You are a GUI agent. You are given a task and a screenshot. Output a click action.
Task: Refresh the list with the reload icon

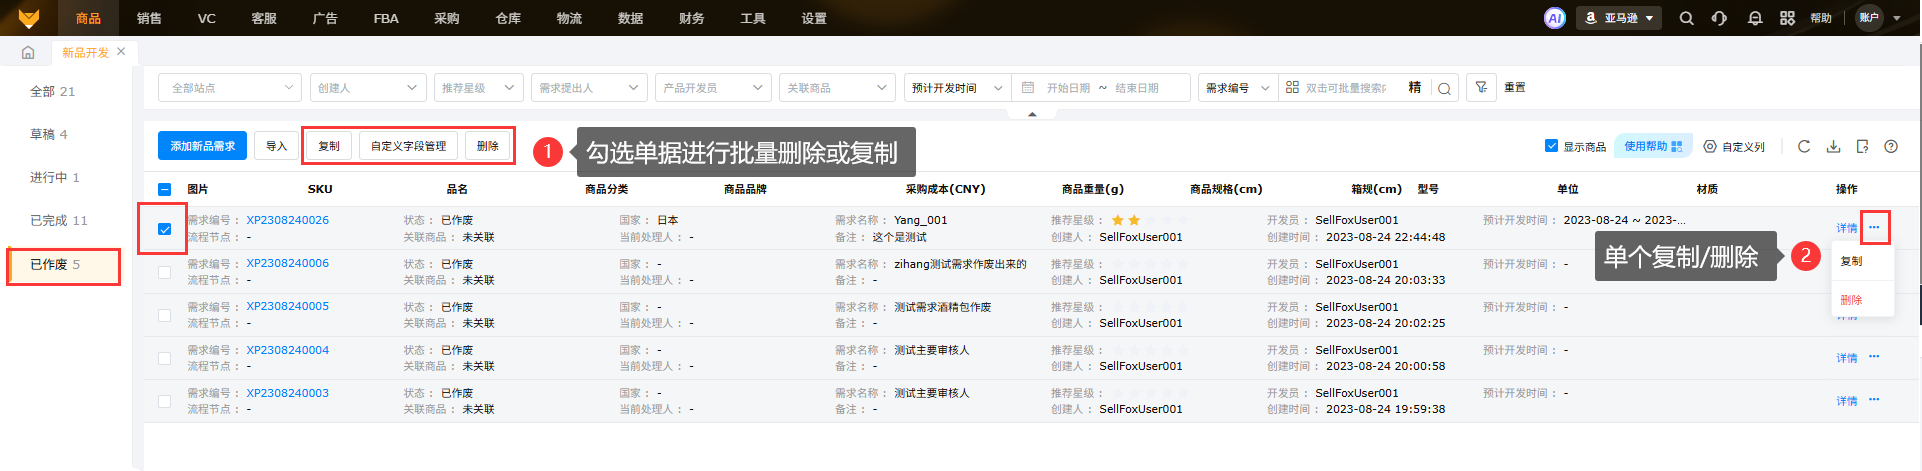coord(1804,146)
